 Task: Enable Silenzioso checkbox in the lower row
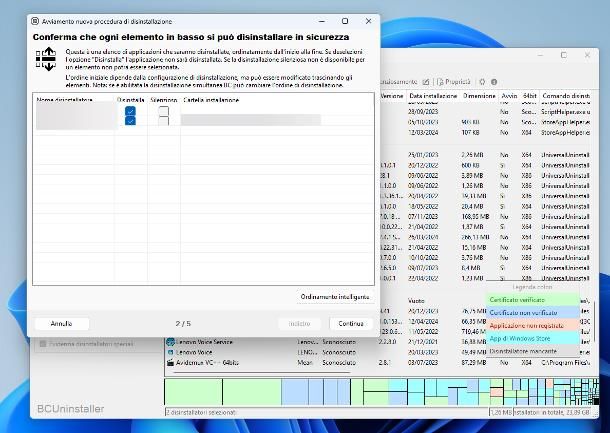(164, 121)
